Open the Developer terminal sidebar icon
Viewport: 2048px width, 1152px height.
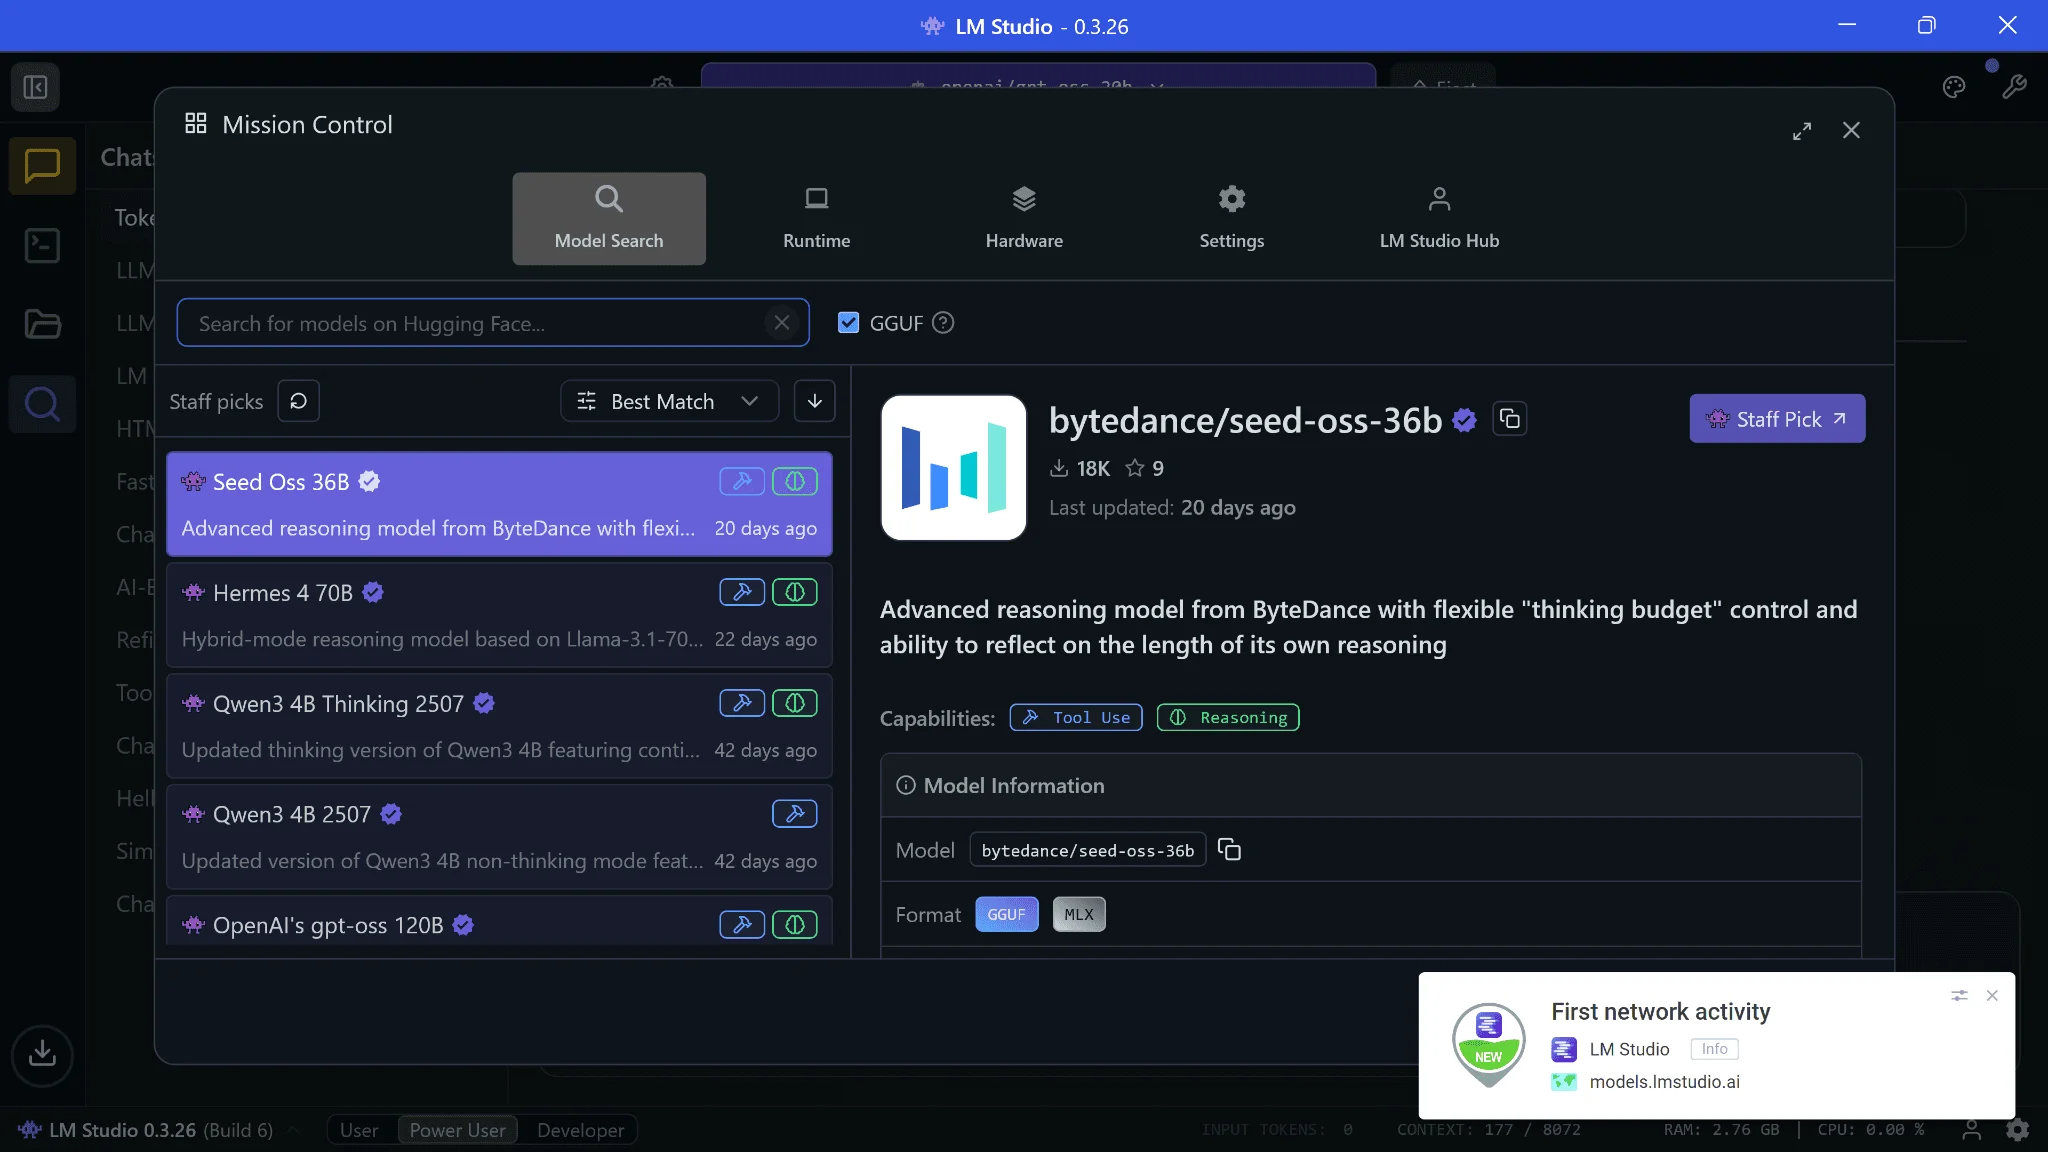point(42,245)
